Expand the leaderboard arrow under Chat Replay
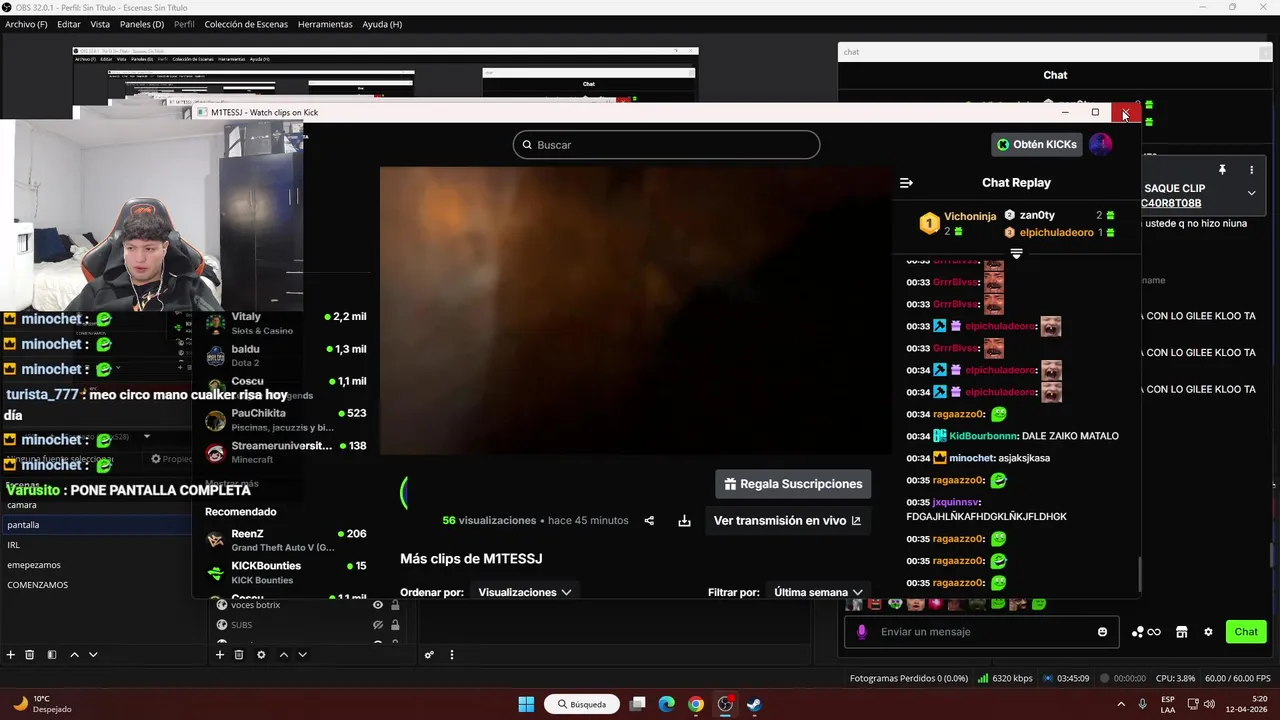1280x720 pixels. 1016,254
